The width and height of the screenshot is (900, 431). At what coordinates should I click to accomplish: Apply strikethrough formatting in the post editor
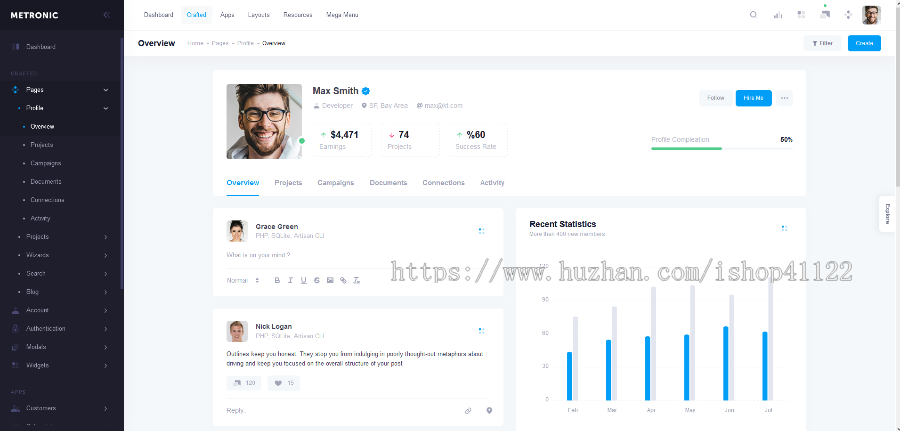[x=317, y=281]
